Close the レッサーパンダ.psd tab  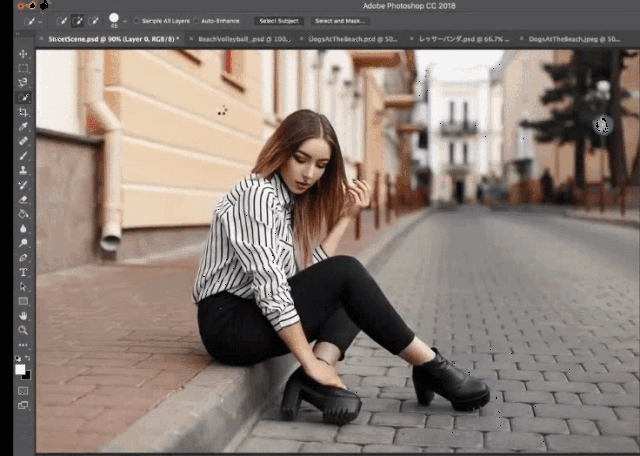pos(411,39)
